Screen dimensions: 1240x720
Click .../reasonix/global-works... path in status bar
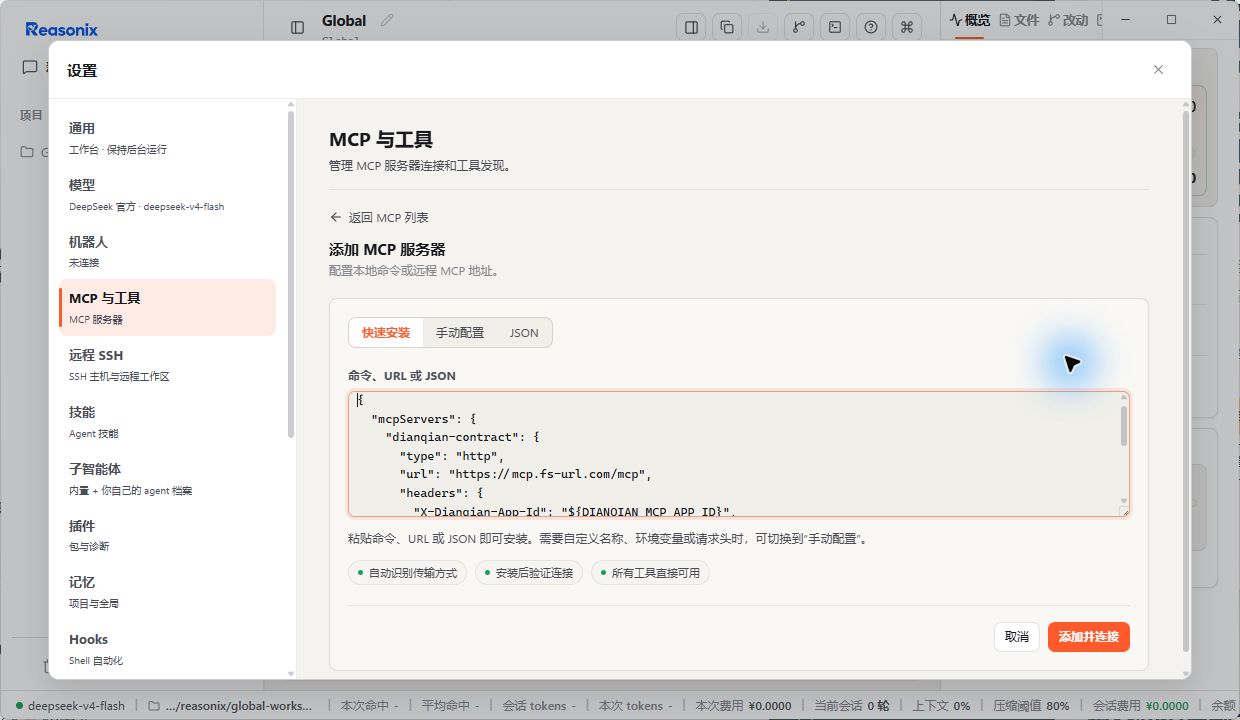click(x=230, y=705)
